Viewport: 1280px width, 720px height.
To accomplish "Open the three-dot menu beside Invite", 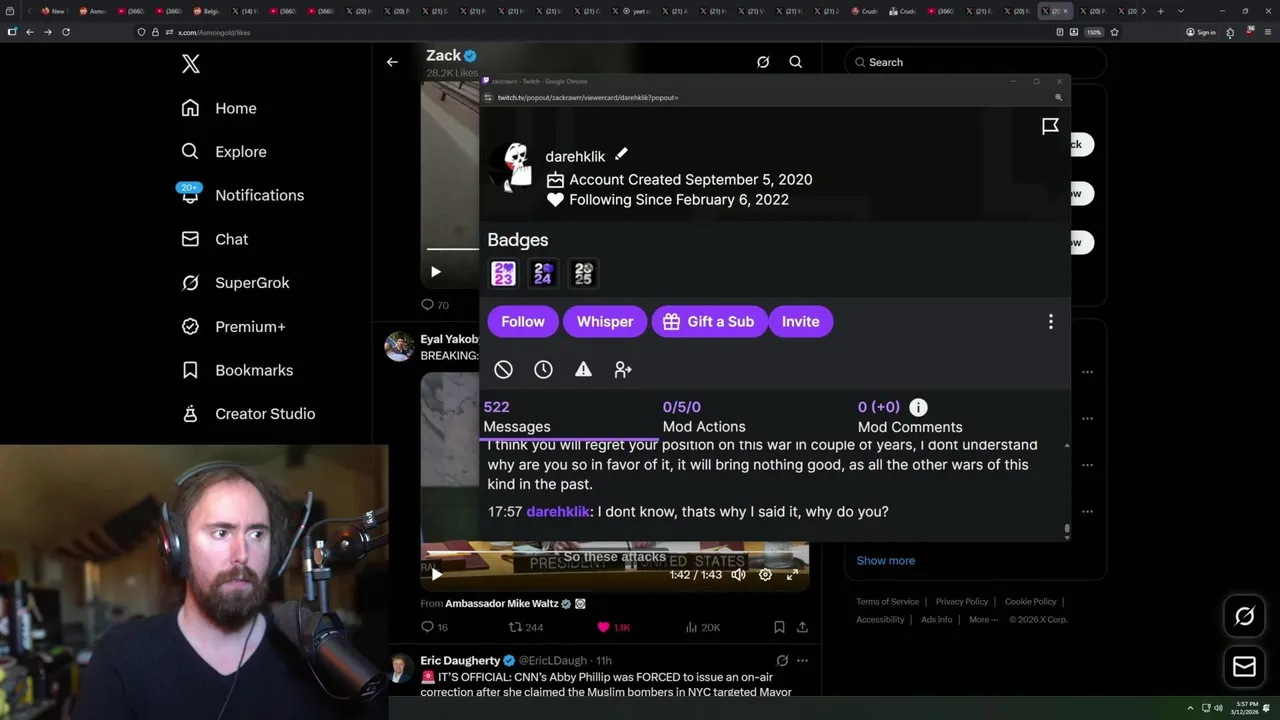I will pos(1050,321).
